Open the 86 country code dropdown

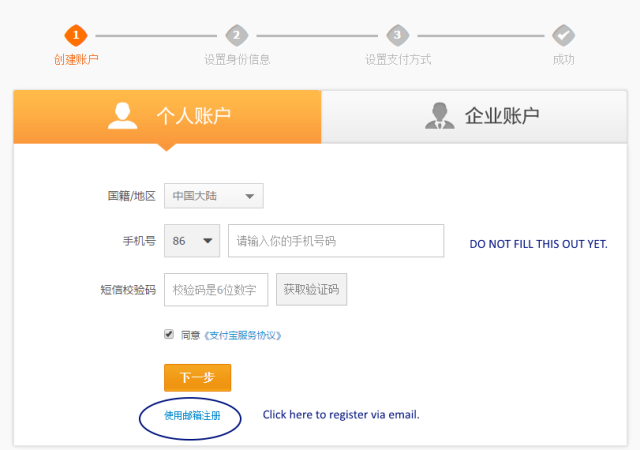coord(192,241)
